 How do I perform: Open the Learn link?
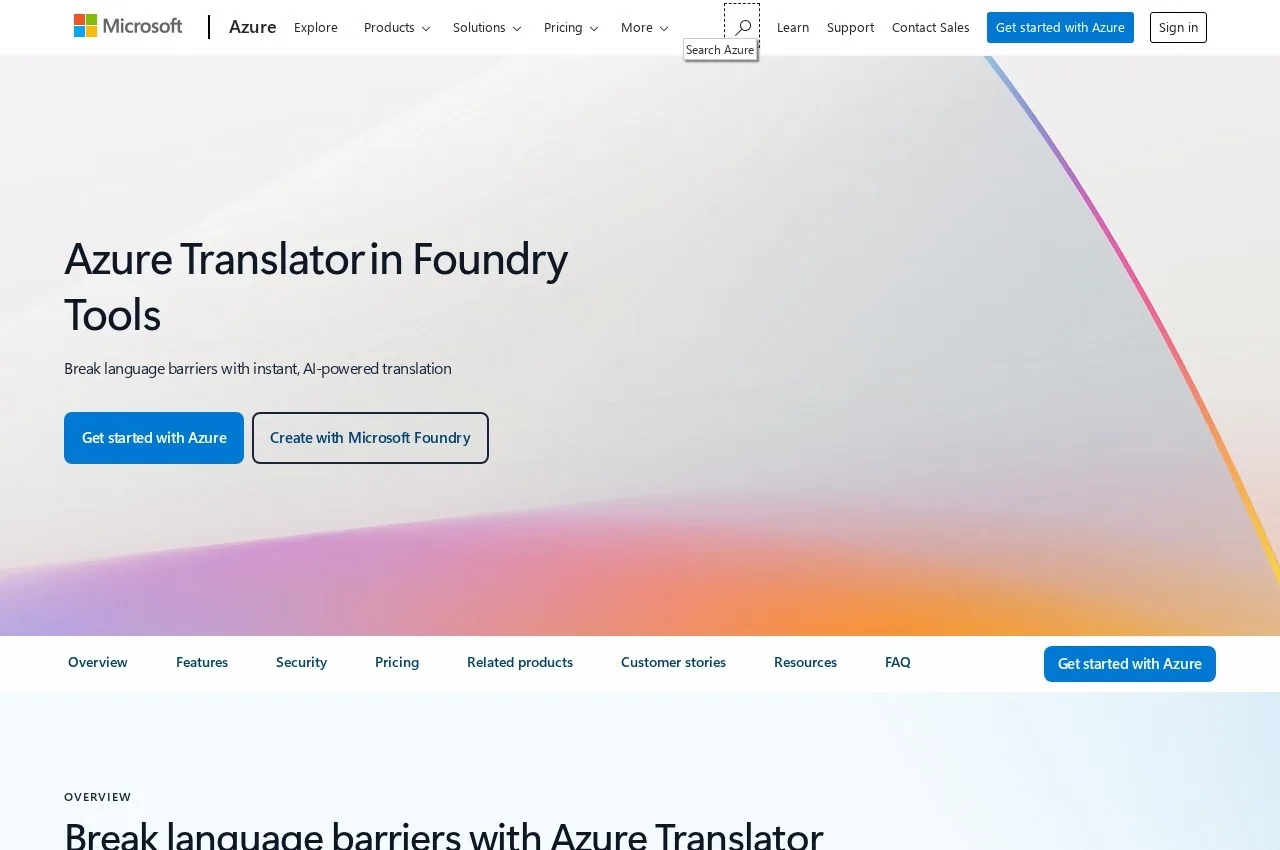click(793, 27)
